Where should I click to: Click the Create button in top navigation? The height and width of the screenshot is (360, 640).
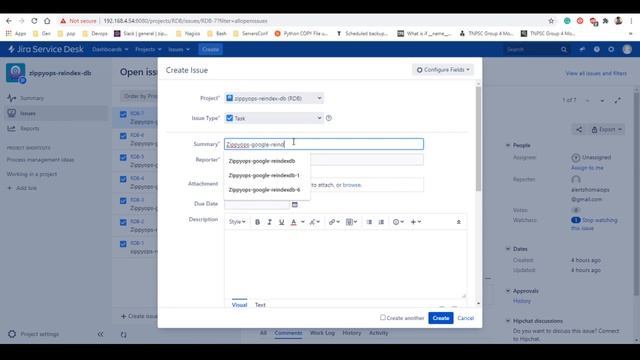click(x=211, y=49)
